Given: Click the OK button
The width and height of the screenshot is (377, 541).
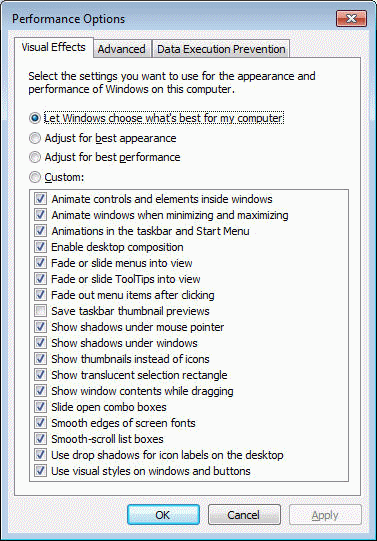Looking at the screenshot, I should (x=163, y=515).
